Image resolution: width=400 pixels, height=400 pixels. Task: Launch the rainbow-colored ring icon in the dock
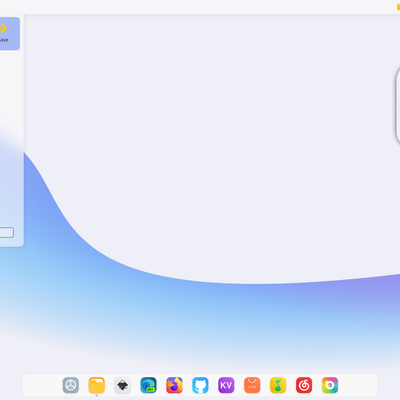click(x=330, y=385)
